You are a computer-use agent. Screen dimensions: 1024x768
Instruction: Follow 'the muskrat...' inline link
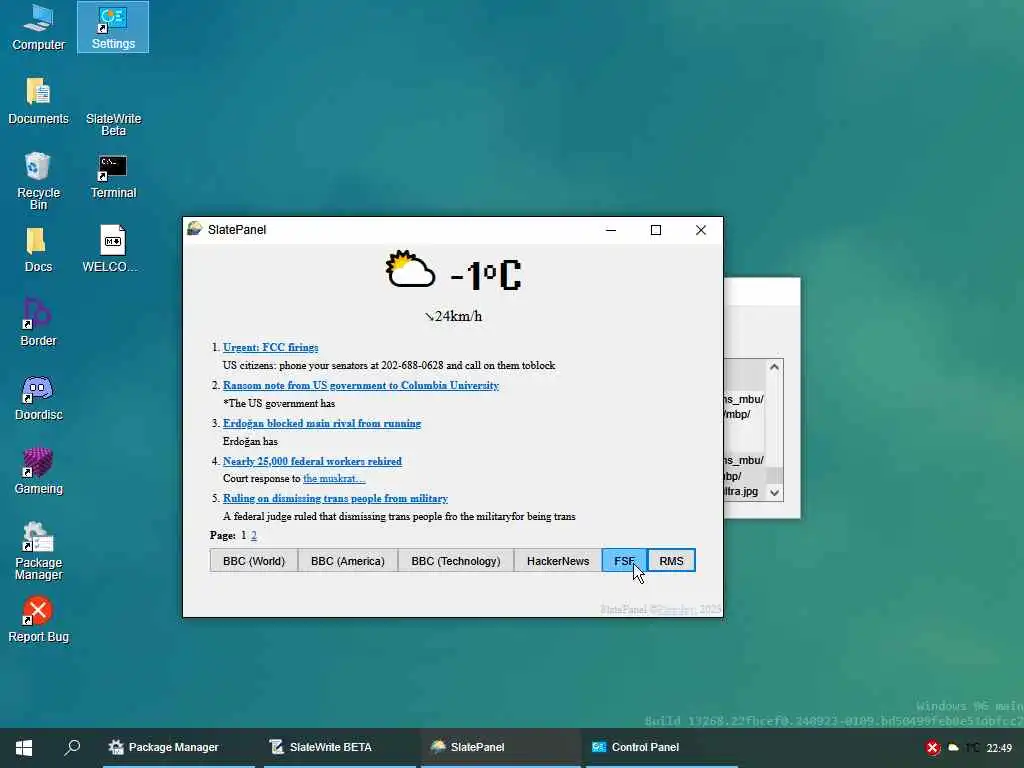(334, 479)
